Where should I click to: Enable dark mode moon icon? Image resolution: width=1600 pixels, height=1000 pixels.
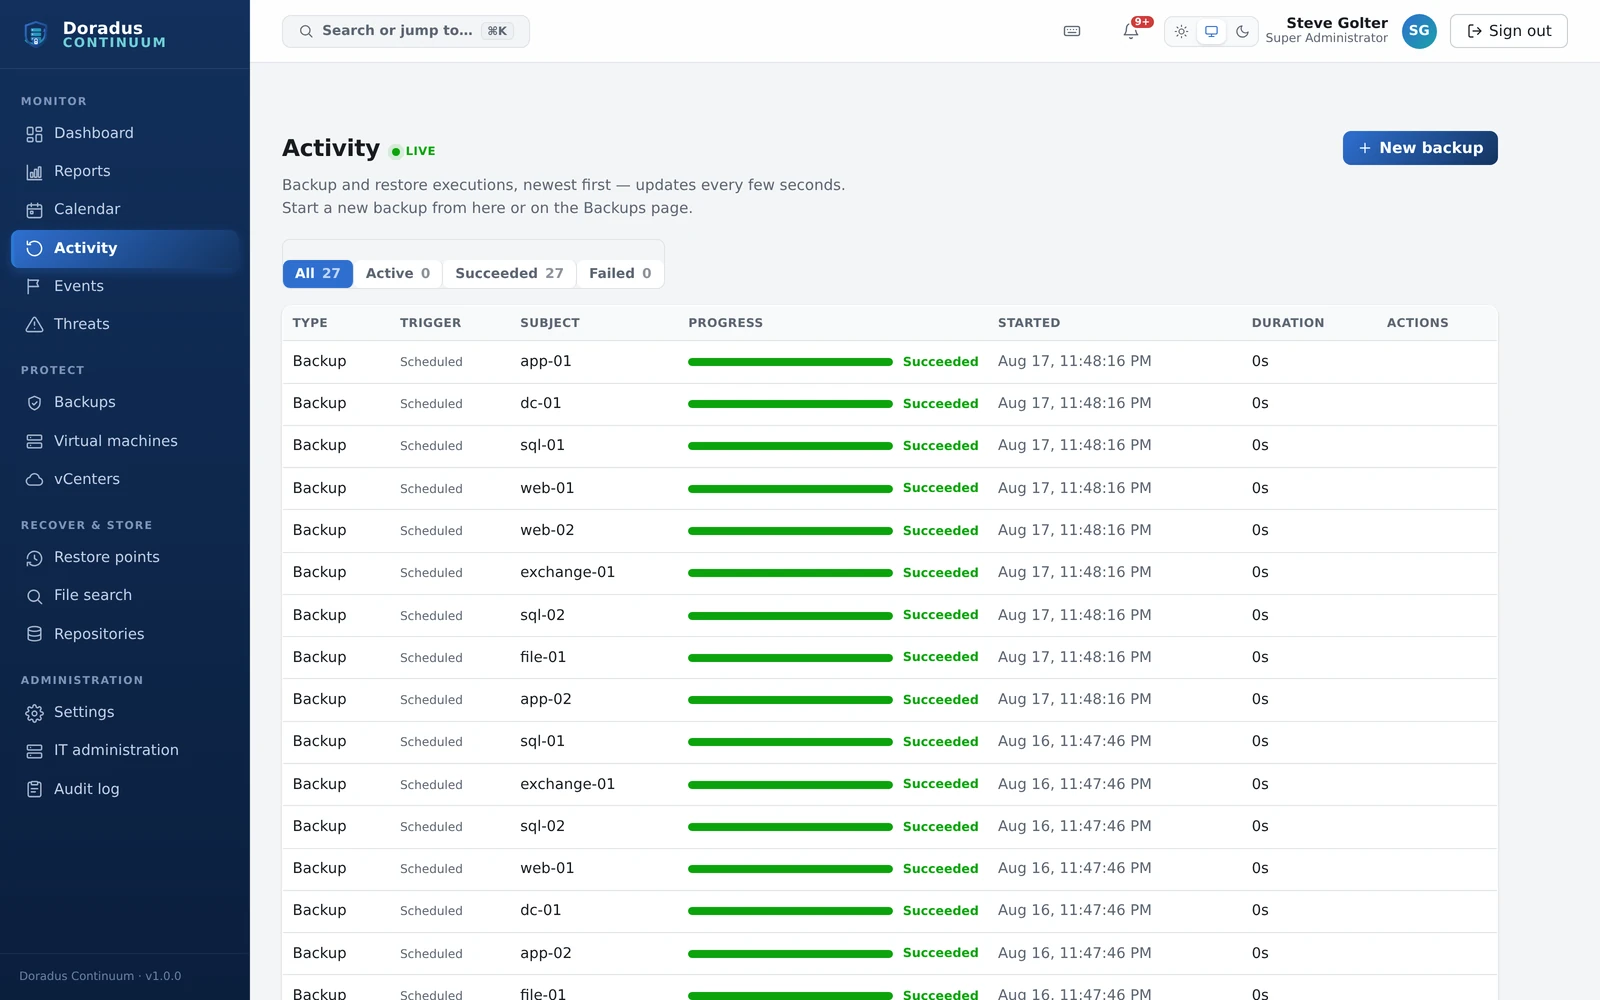click(x=1242, y=31)
